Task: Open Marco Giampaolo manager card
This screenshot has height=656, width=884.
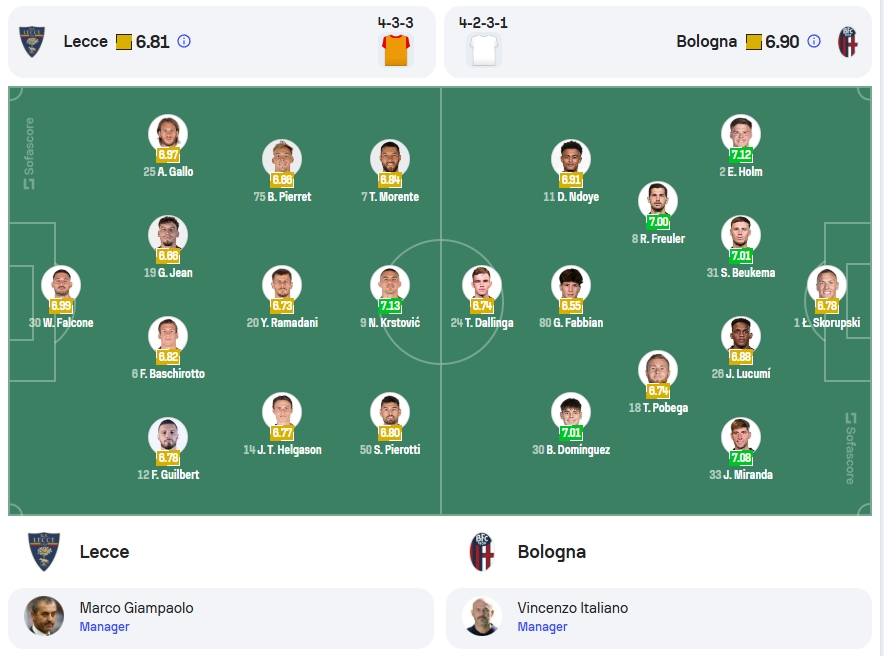Action: tap(221, 618)
